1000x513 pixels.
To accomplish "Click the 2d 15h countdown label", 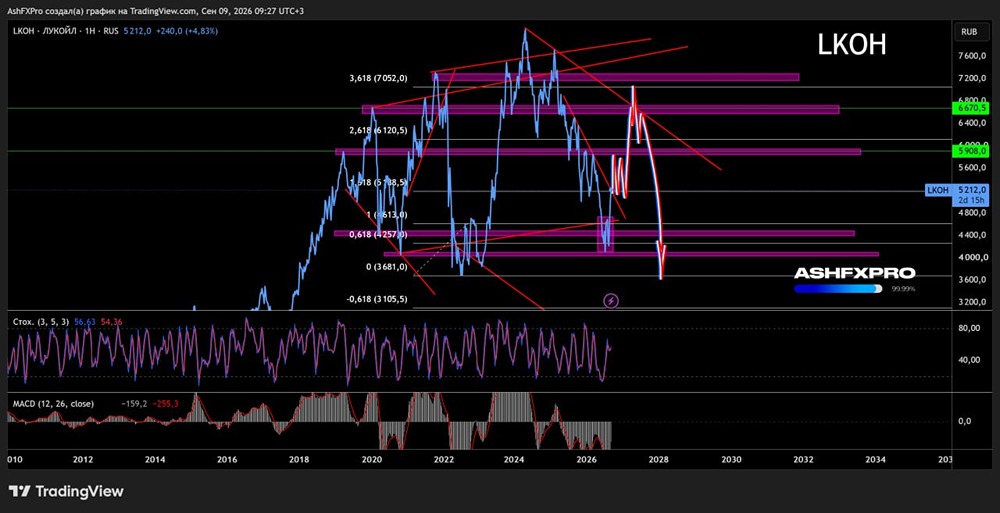I will tap(971, 200).
